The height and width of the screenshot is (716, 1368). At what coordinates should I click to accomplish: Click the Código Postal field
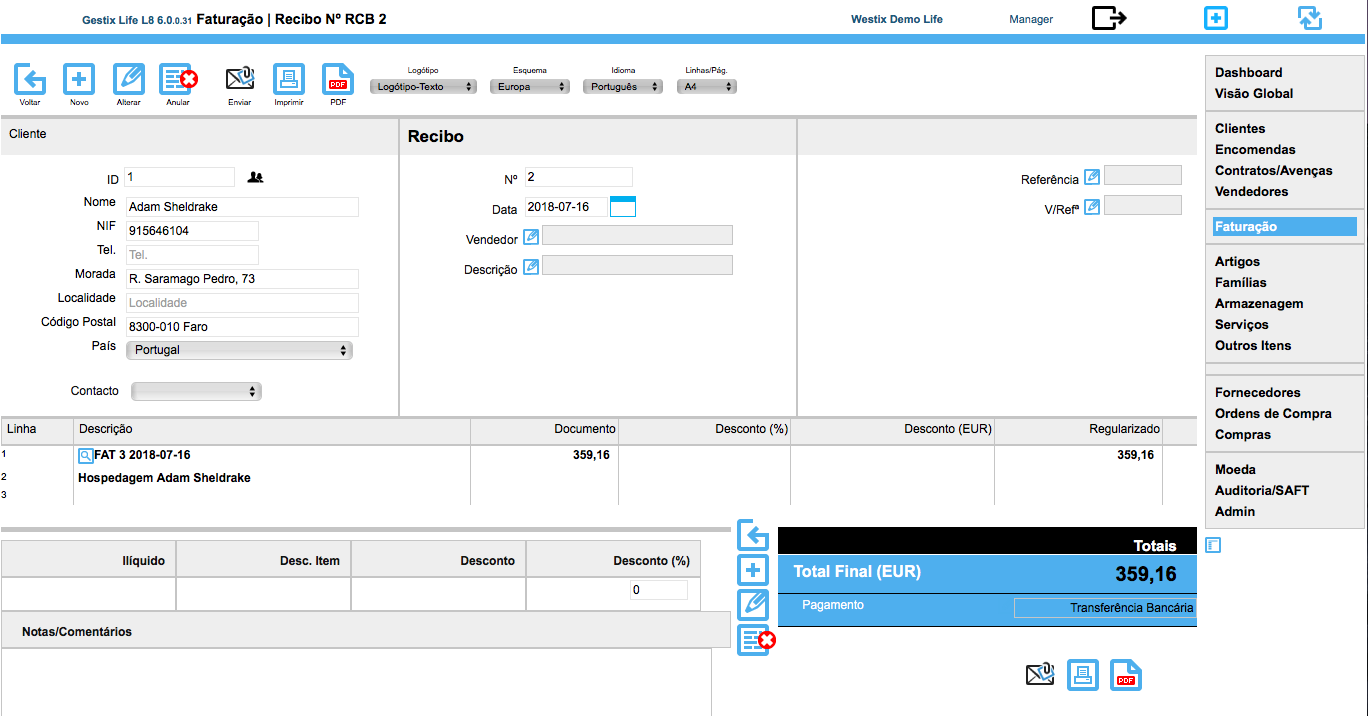(x=242, y=327)
